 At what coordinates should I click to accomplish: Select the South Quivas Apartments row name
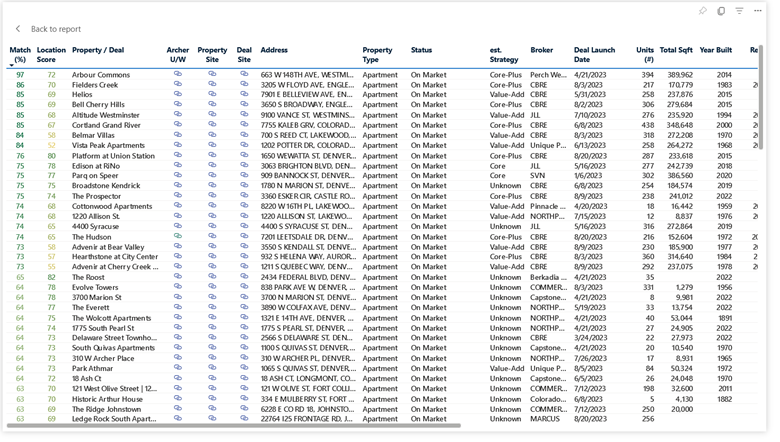[113, 348]
